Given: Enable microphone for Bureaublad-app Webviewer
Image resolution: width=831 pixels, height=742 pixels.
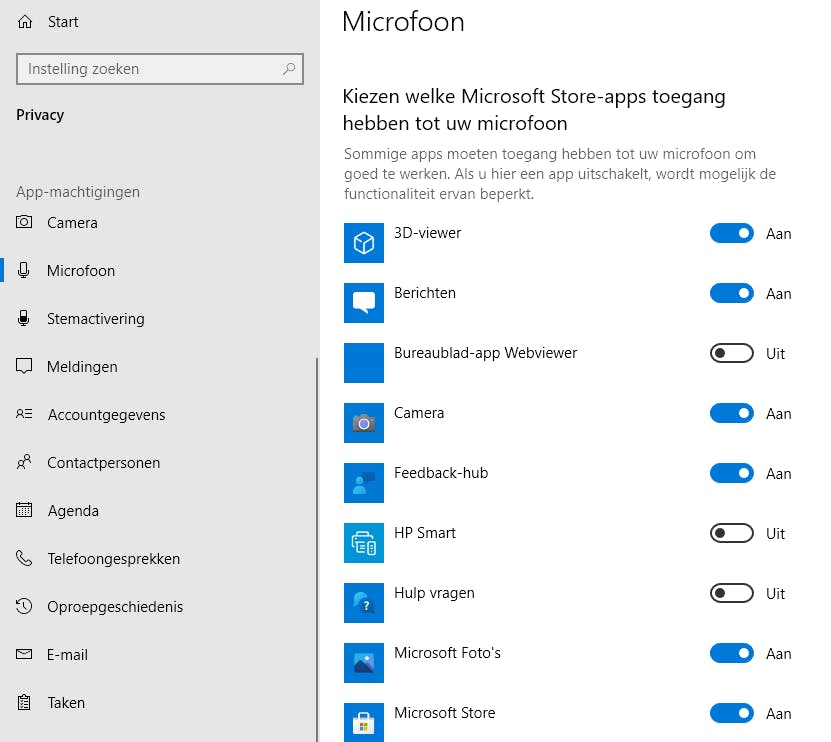Looking at the screenshot, I should click(731, 353).
